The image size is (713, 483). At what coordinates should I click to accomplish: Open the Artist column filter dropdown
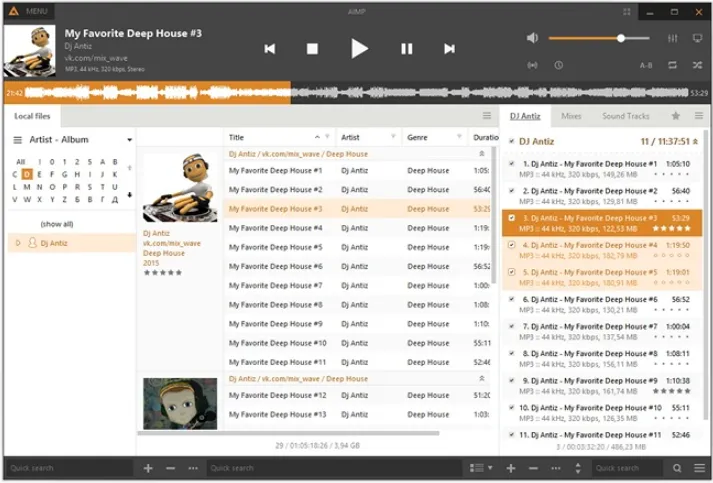click(x=393, y=137)
